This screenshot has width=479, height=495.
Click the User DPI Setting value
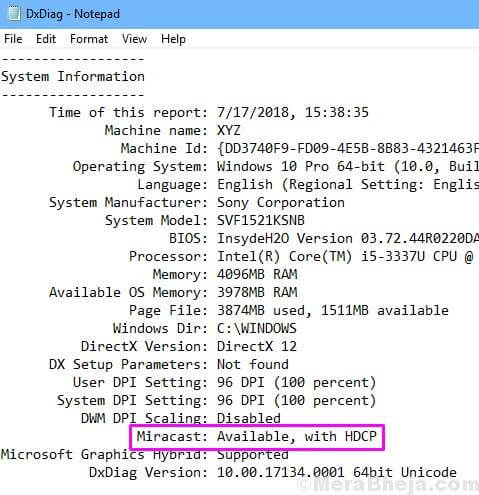297,383
